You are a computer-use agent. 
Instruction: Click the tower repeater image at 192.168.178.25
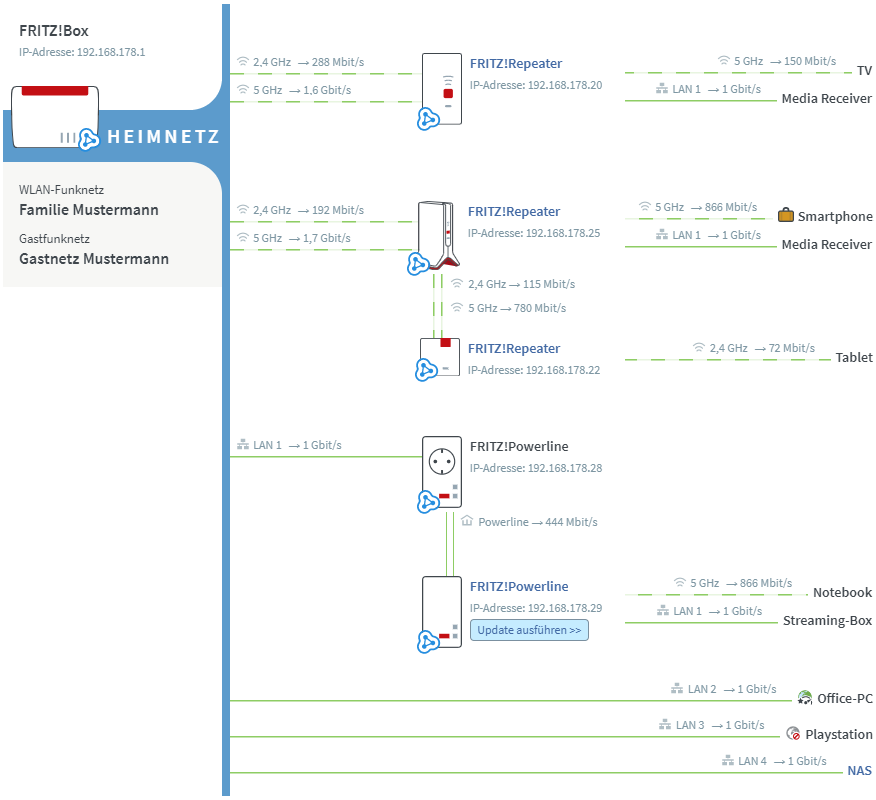click(439, 235)
